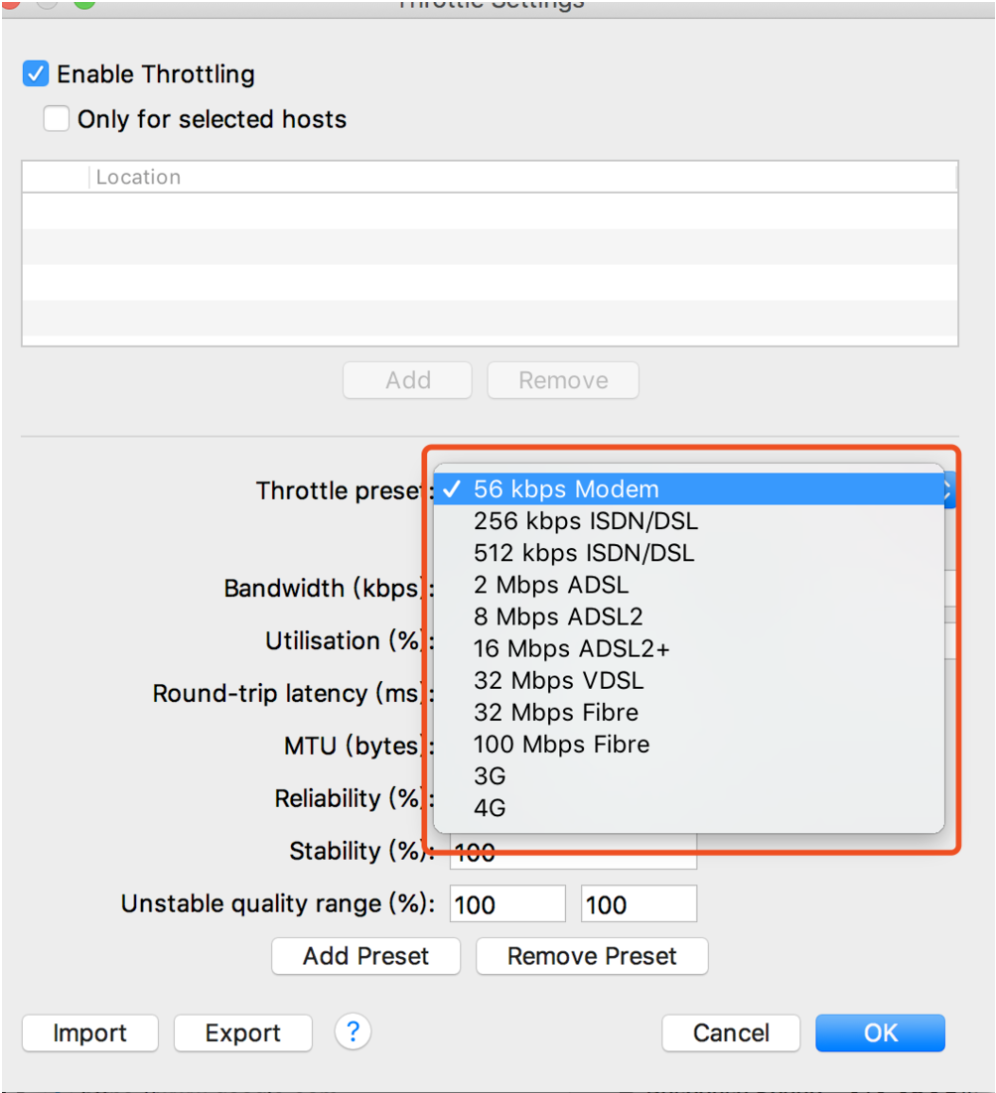Screen dimensions: 996x1093
Task: Select 8 Mbps ADSL2 from list
Action: (689, 617)
